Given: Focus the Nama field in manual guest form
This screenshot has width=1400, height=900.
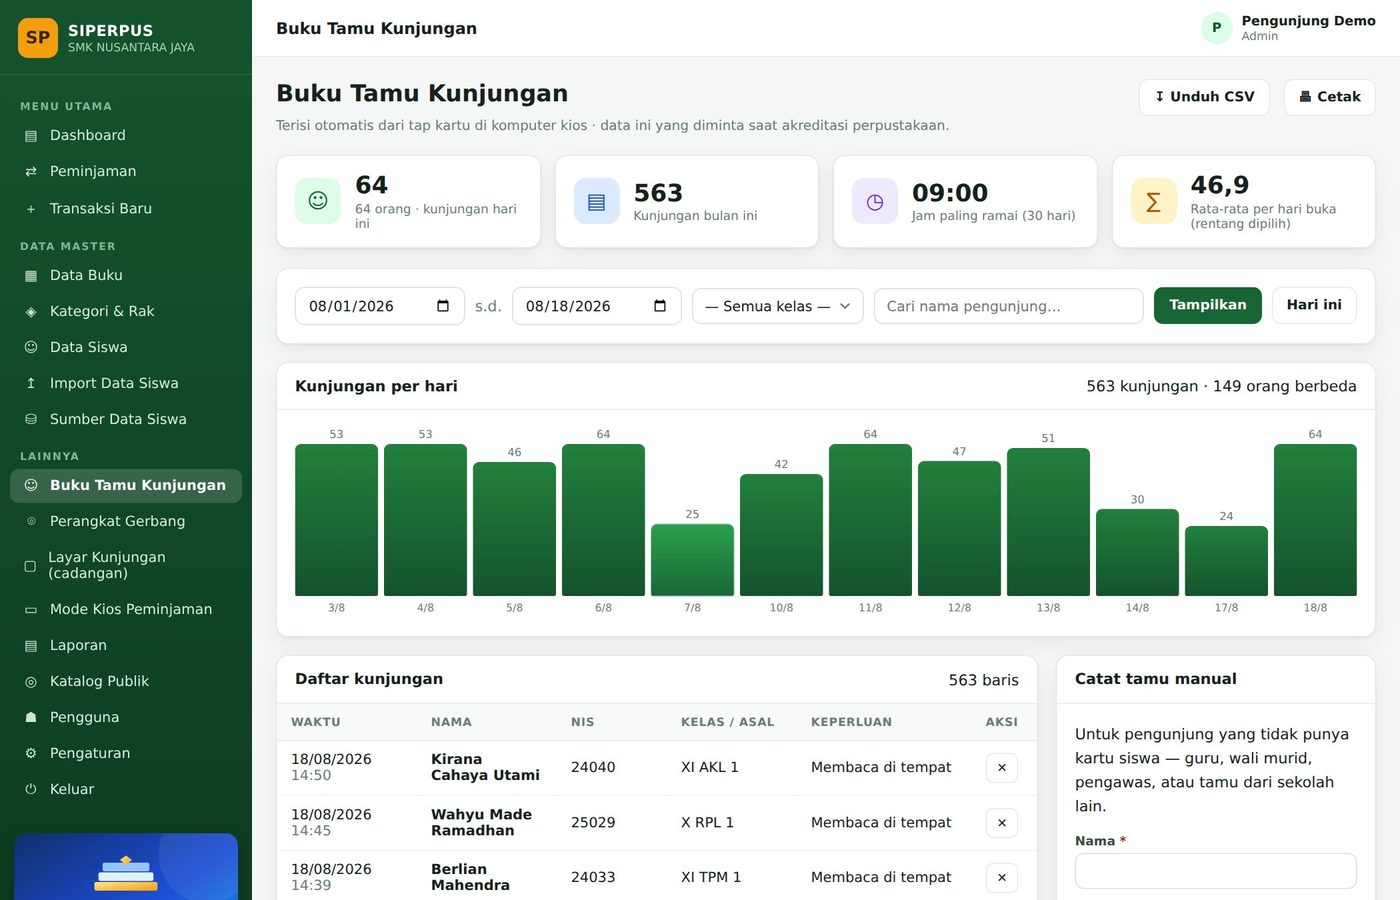Looking at the screenshot, I should 1216,871.
